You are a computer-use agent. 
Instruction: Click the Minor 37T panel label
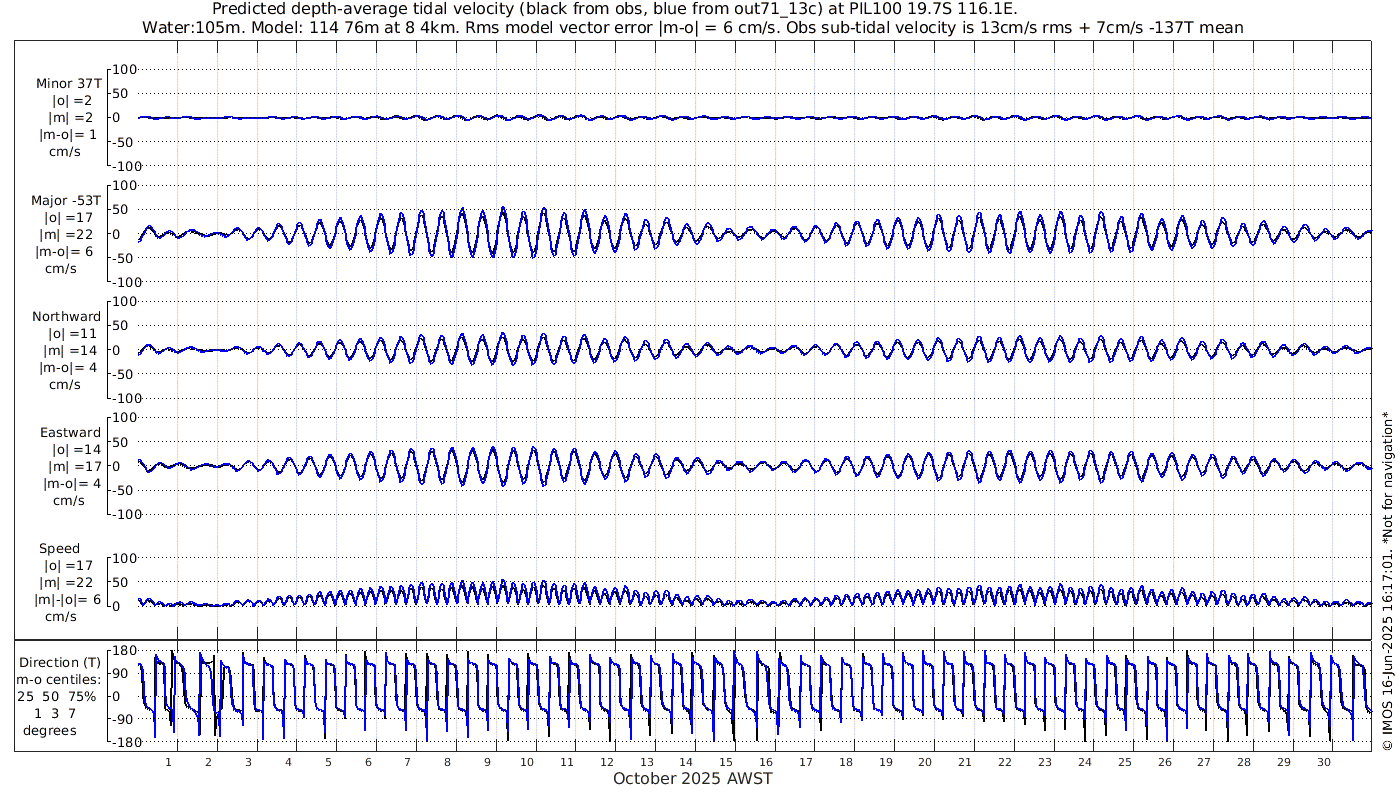point(68,84)
